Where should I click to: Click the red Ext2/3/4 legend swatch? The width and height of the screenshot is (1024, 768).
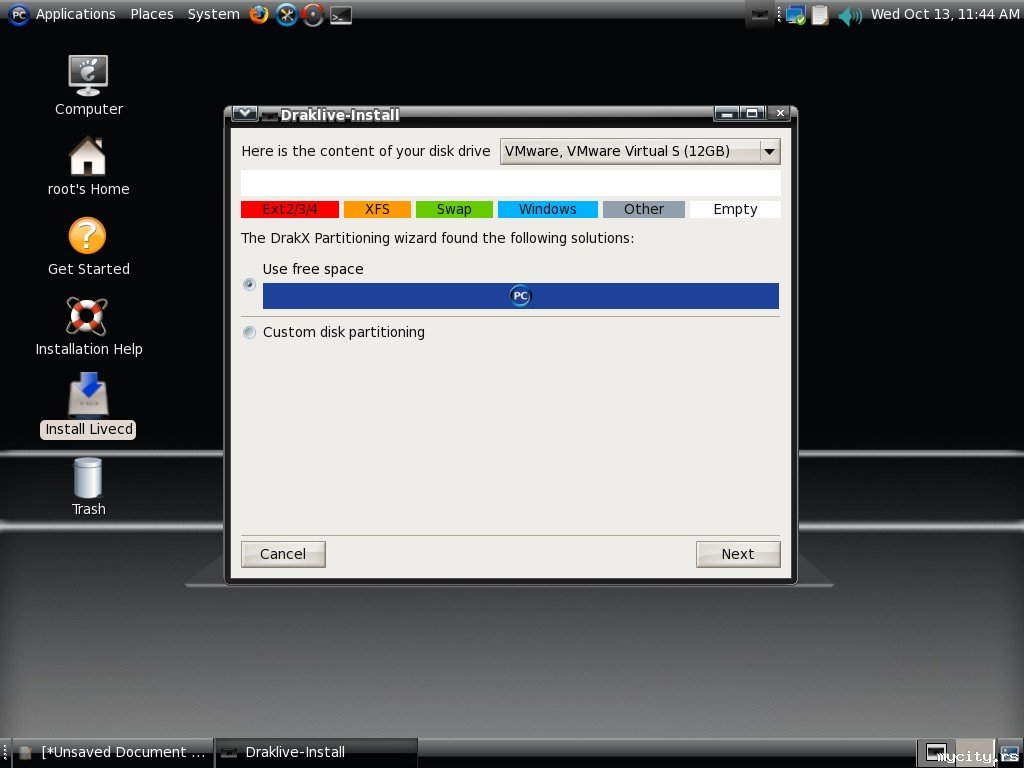pyautogui.click(x=290, y=209)
